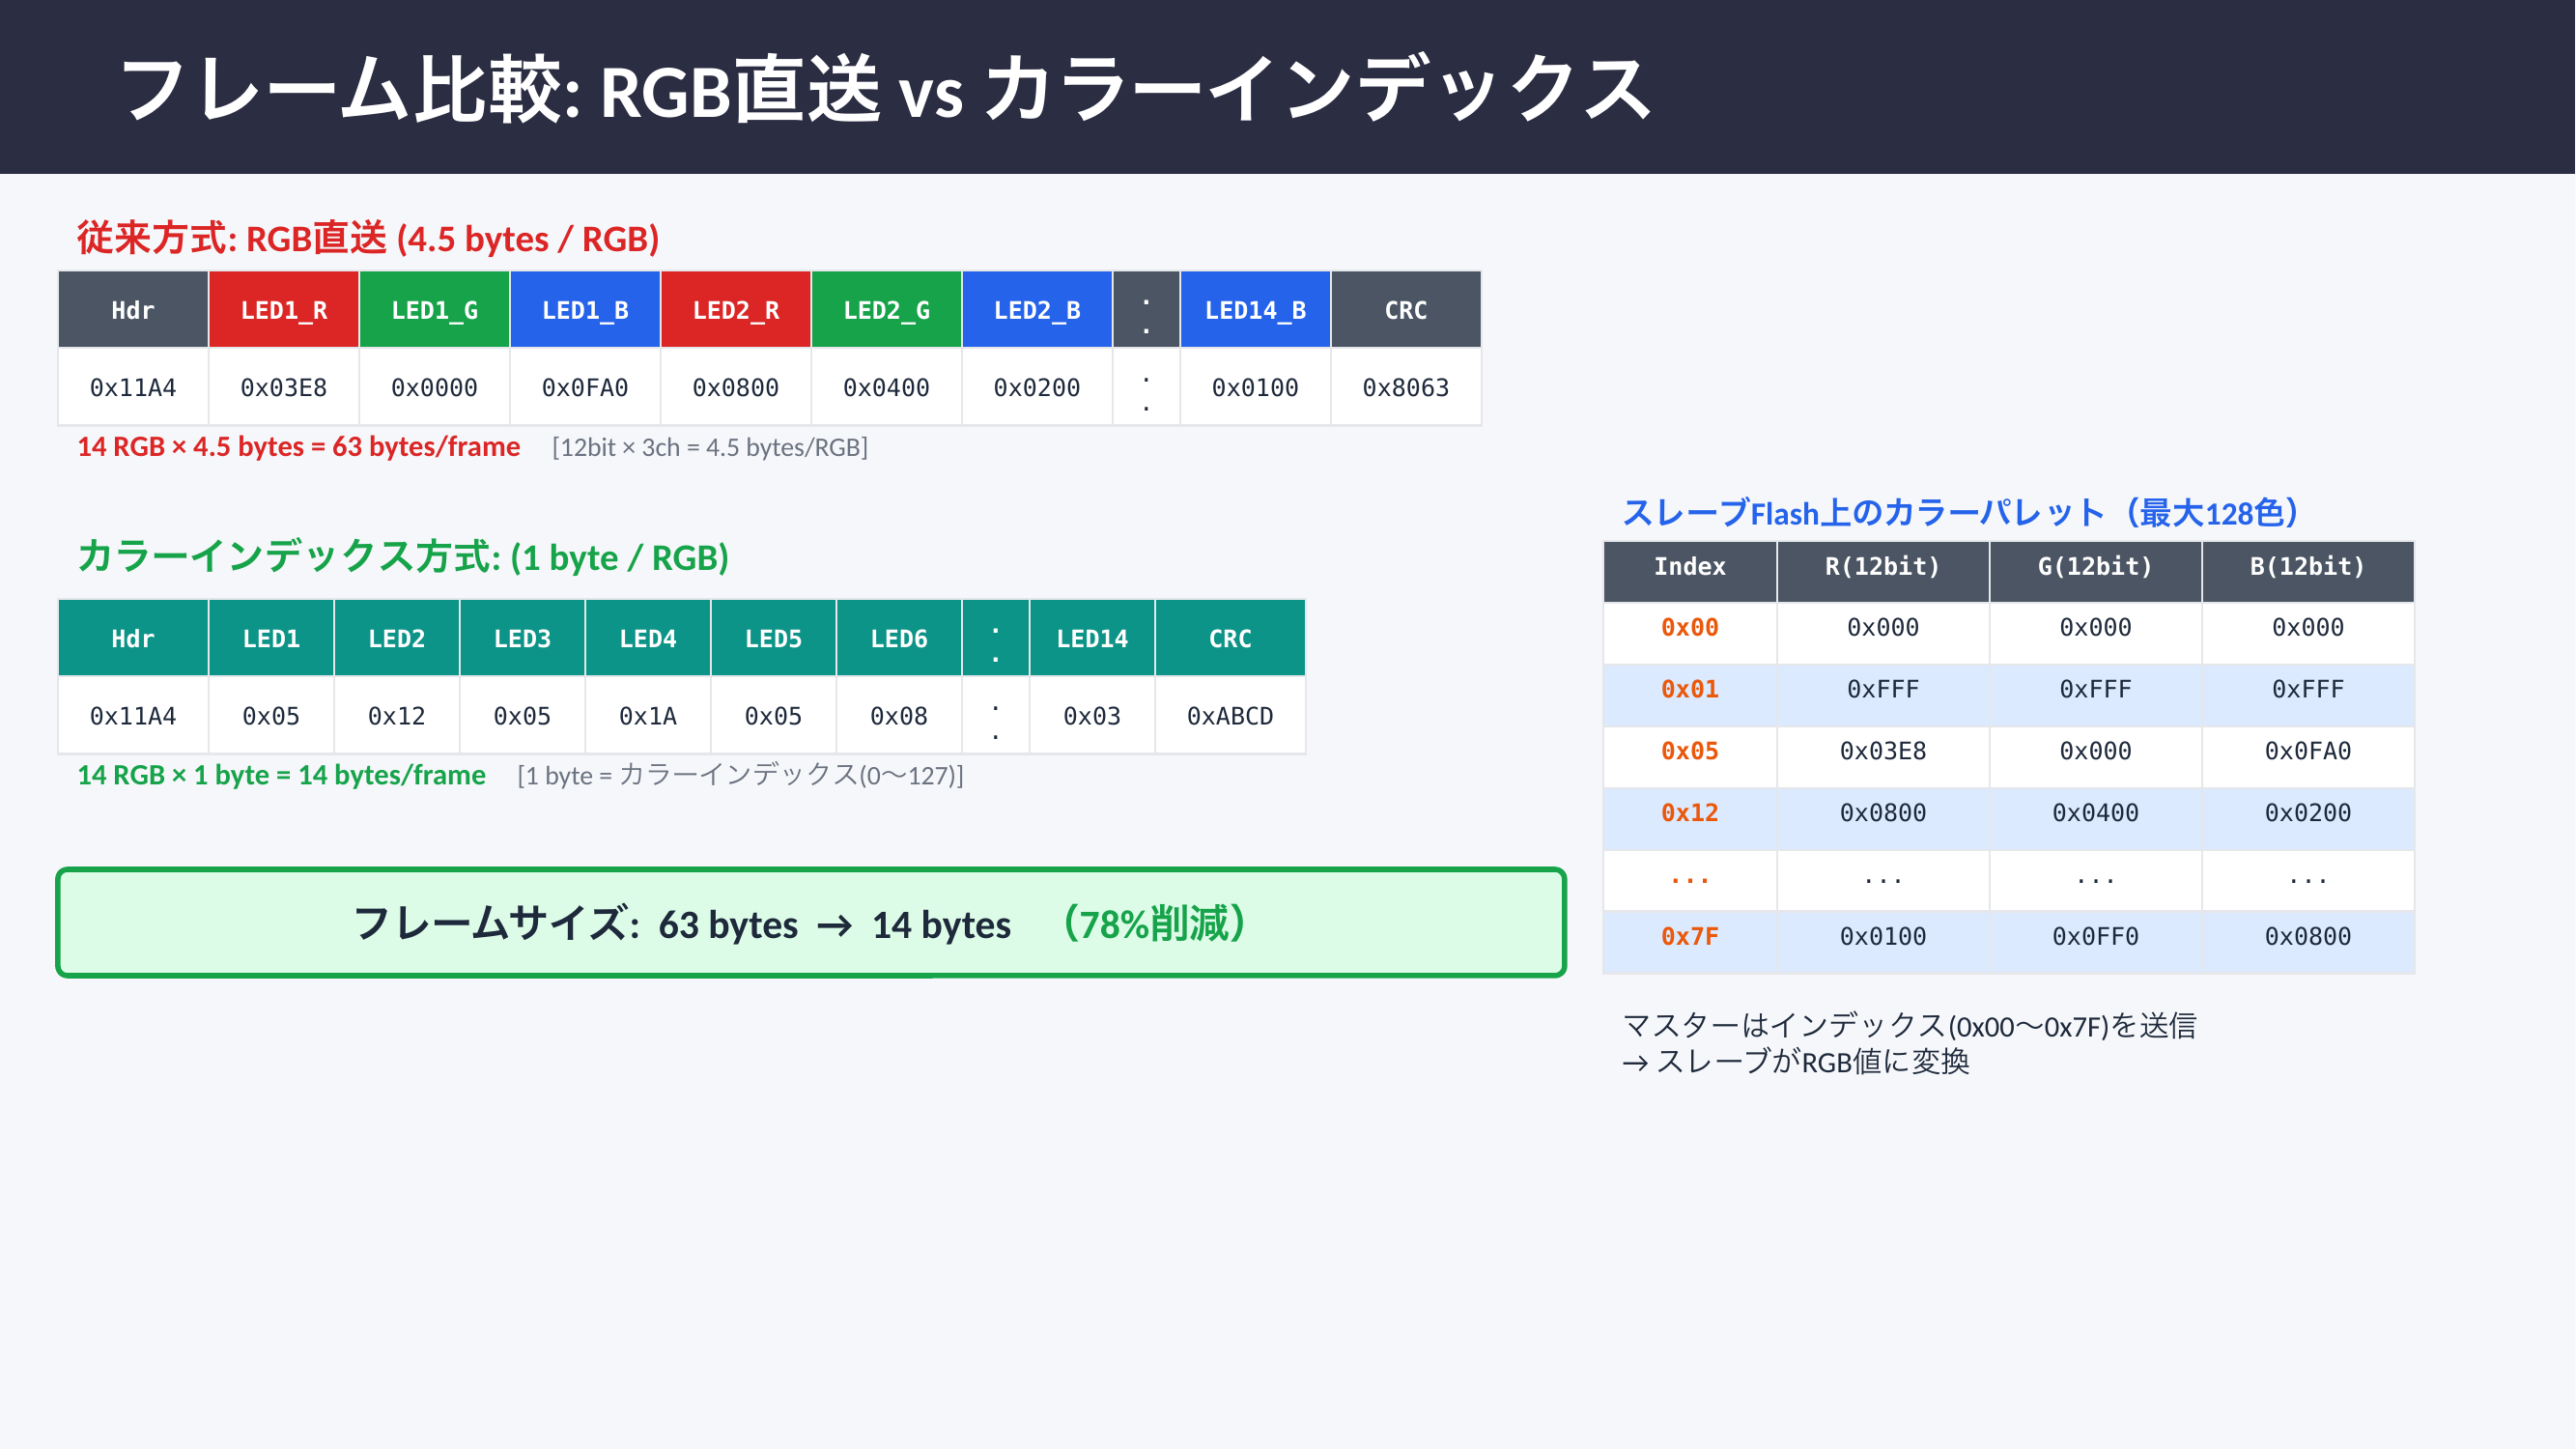Click the green LED1_G header cell
Image resolution: width=2576 pixels, height=1449 pixels.
coord(434,310)
